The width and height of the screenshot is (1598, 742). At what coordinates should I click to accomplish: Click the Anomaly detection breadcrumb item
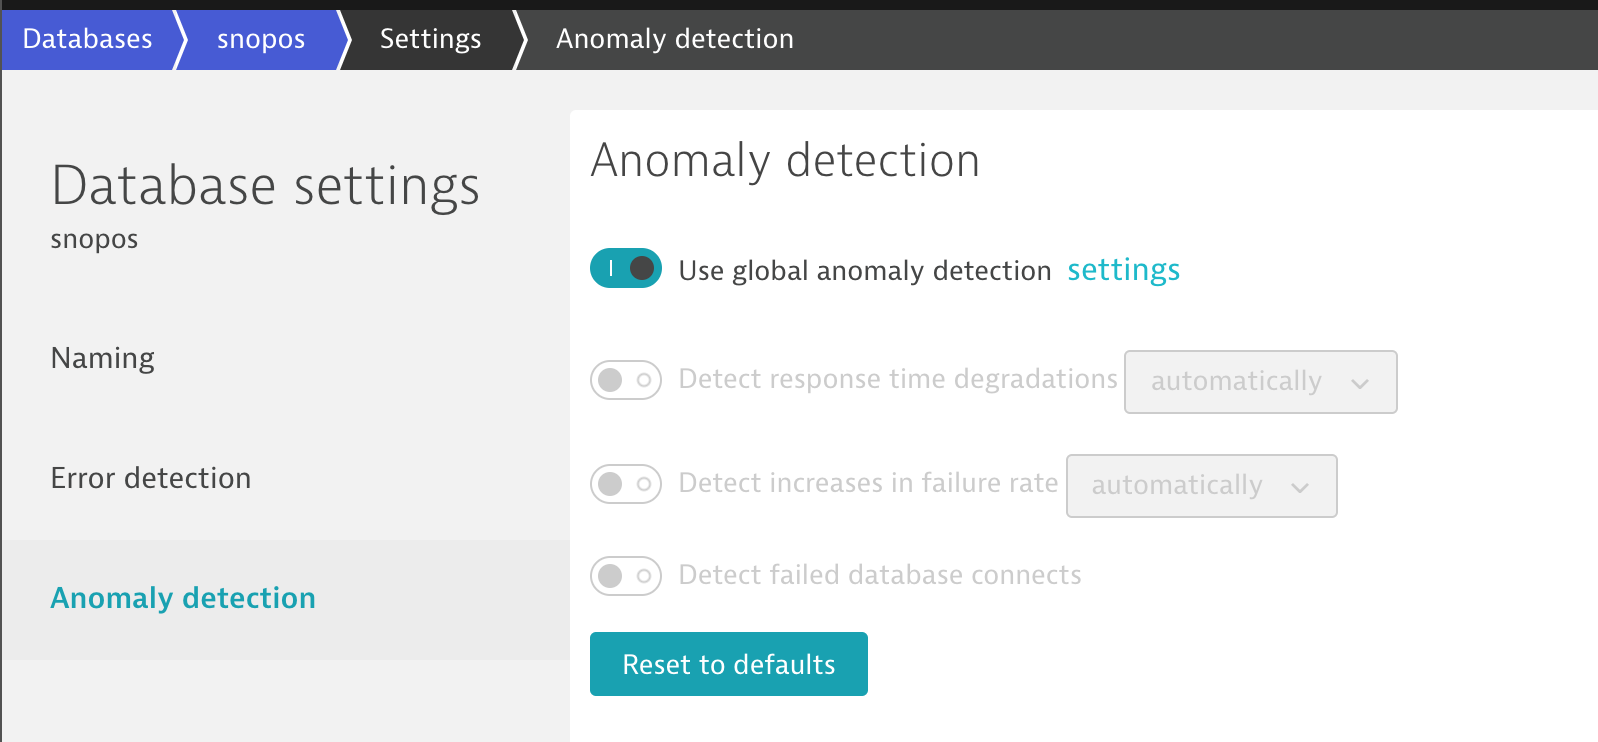pyautogui.click(x=675, y=39)
